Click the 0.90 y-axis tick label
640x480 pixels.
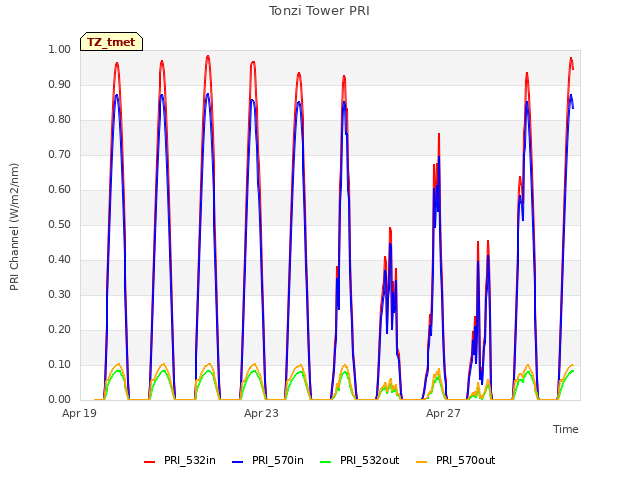coord(60,84)
